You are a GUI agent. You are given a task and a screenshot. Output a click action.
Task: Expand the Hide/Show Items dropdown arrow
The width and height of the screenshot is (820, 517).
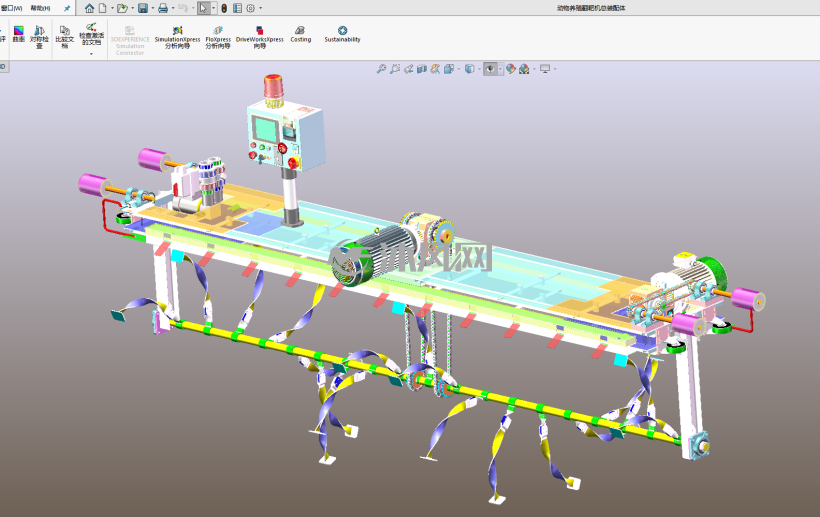(x=500, y=69)
